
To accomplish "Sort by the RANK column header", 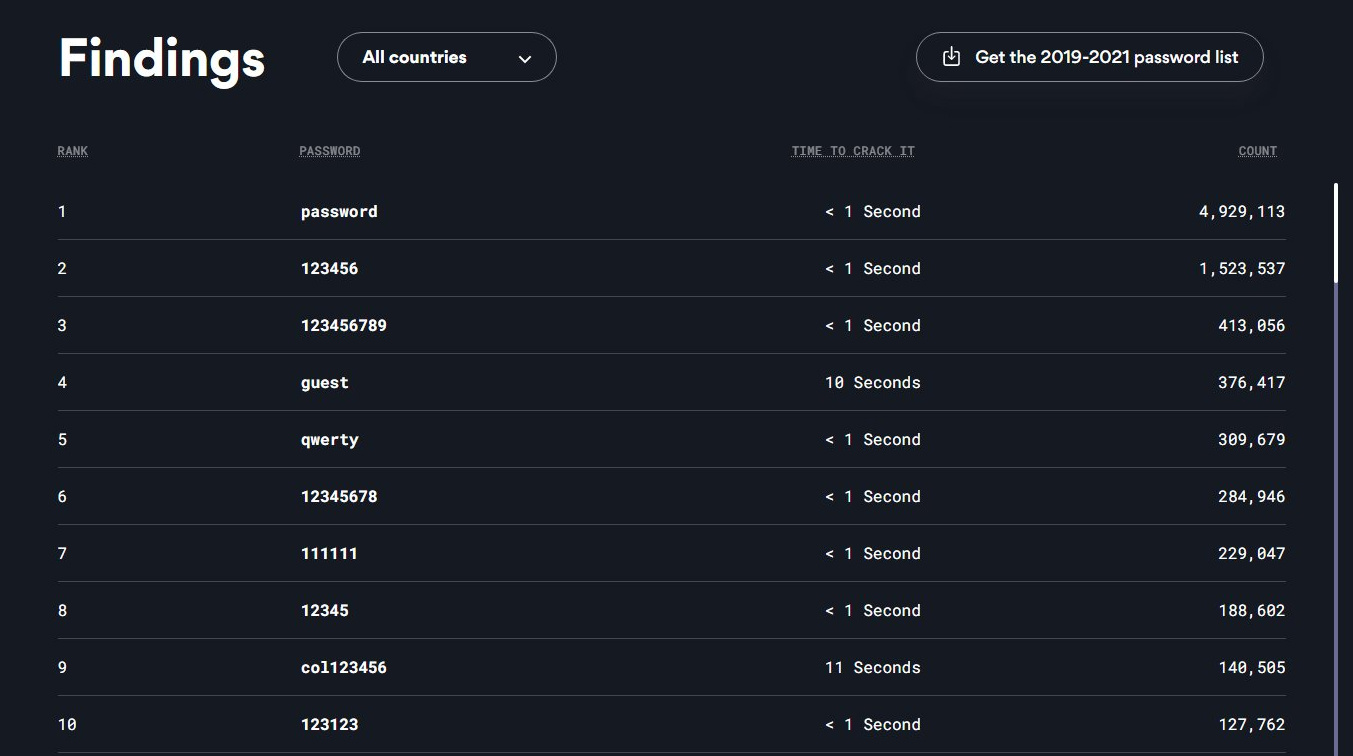I will click(x=72, y=151).
